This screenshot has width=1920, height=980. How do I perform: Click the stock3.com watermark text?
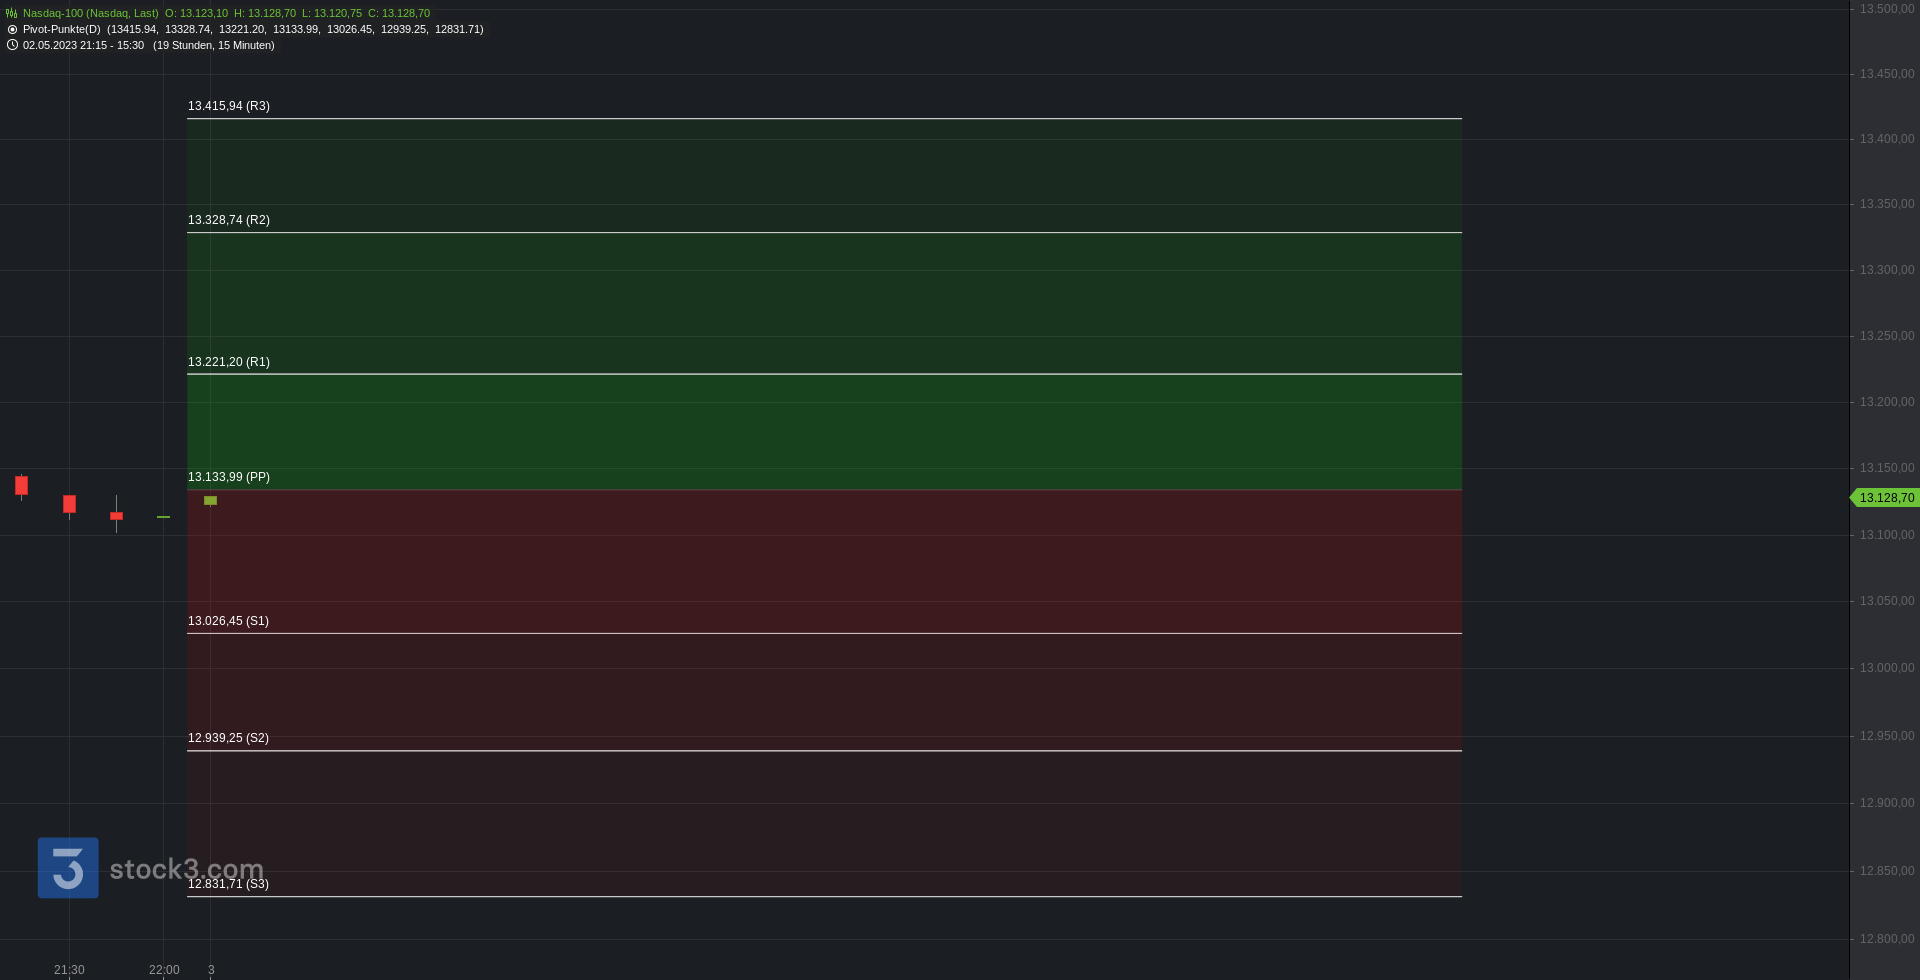coord(187,869)
